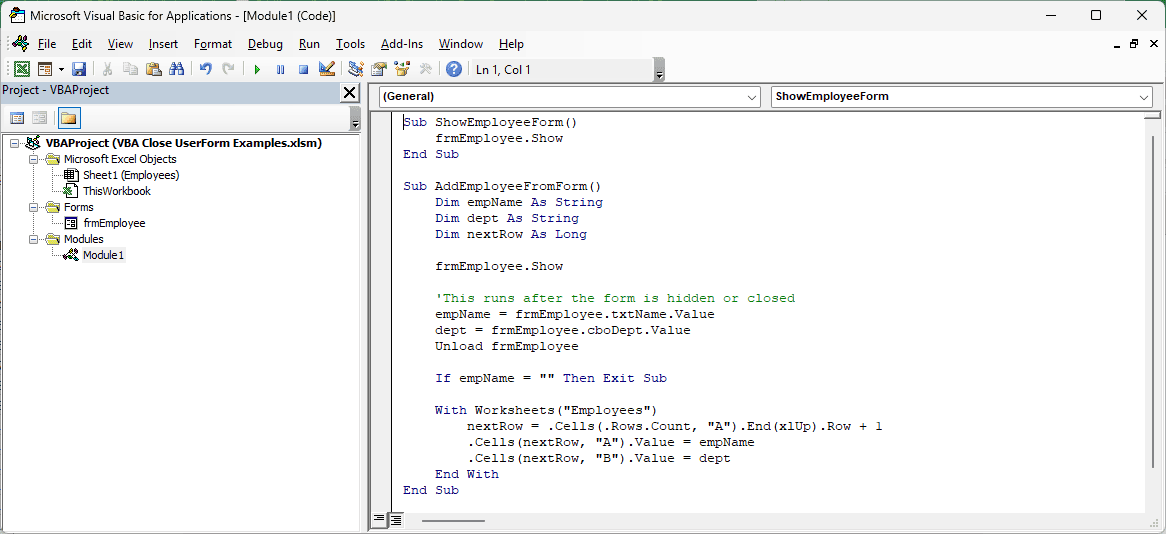Click the View Code icon in Project pane

pyautogui.click(x=17, y=118)
